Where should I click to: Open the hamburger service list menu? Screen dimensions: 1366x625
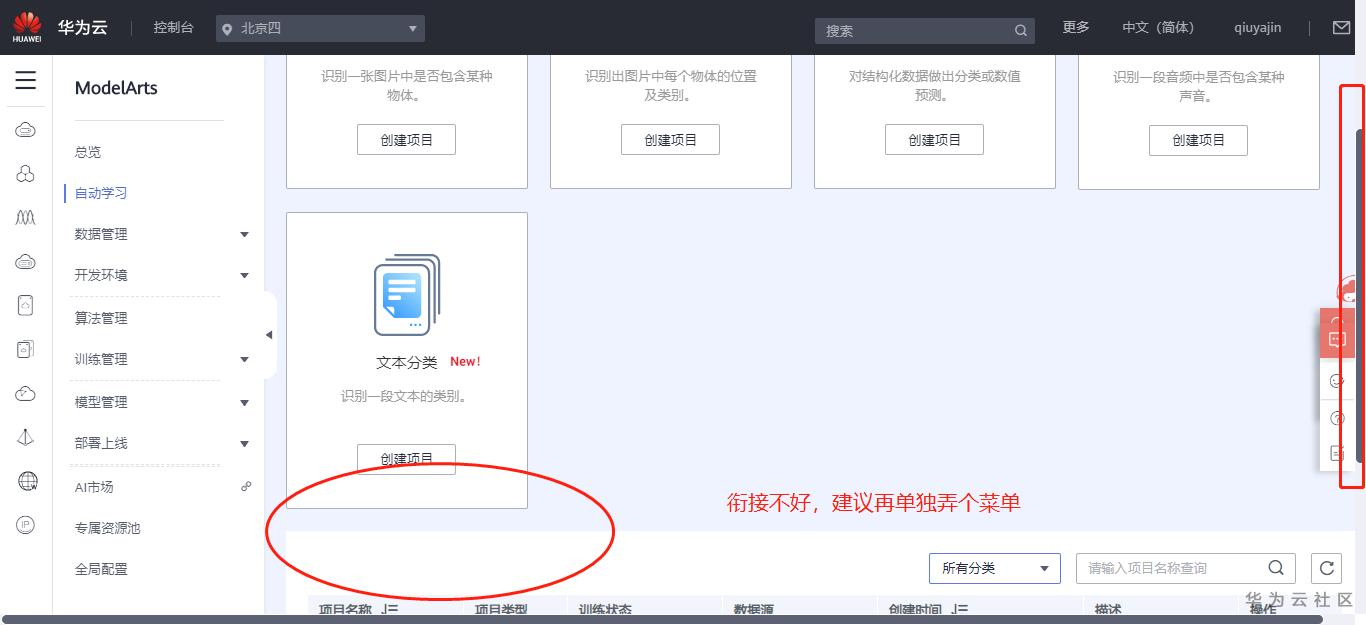[x=26, y=81]
